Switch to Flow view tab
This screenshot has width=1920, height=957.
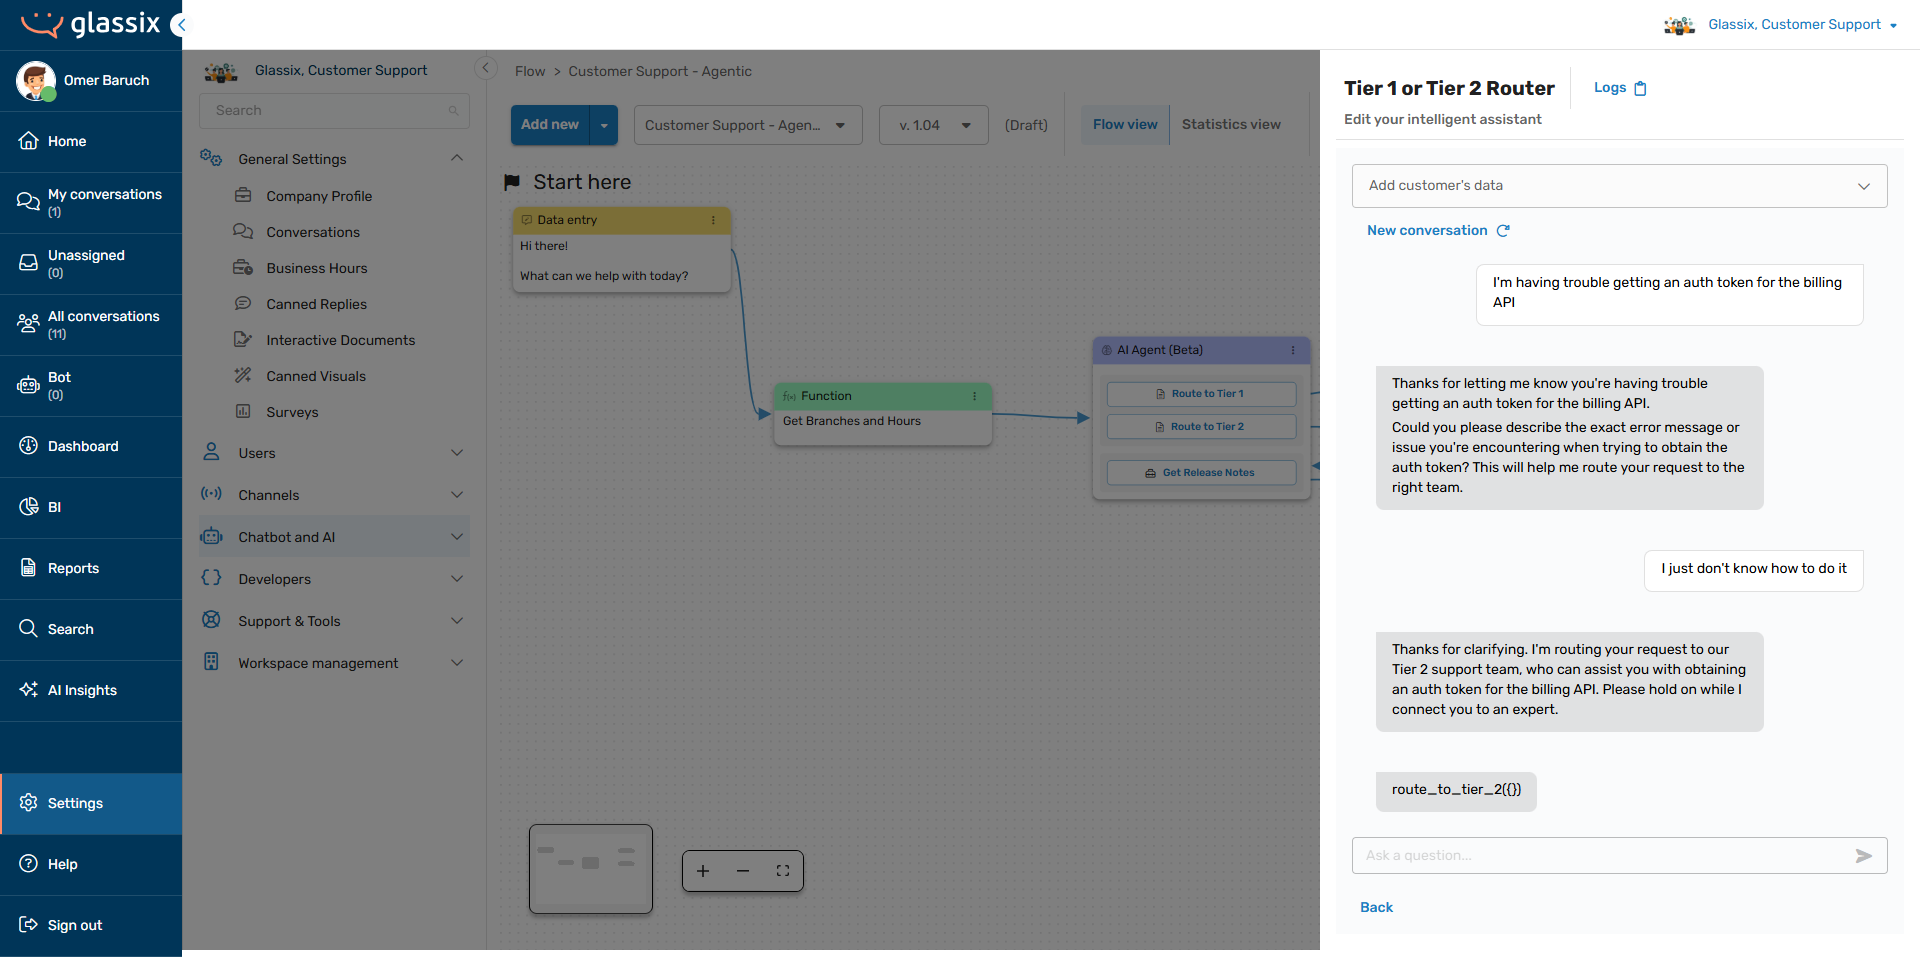tap(1125, 124)
